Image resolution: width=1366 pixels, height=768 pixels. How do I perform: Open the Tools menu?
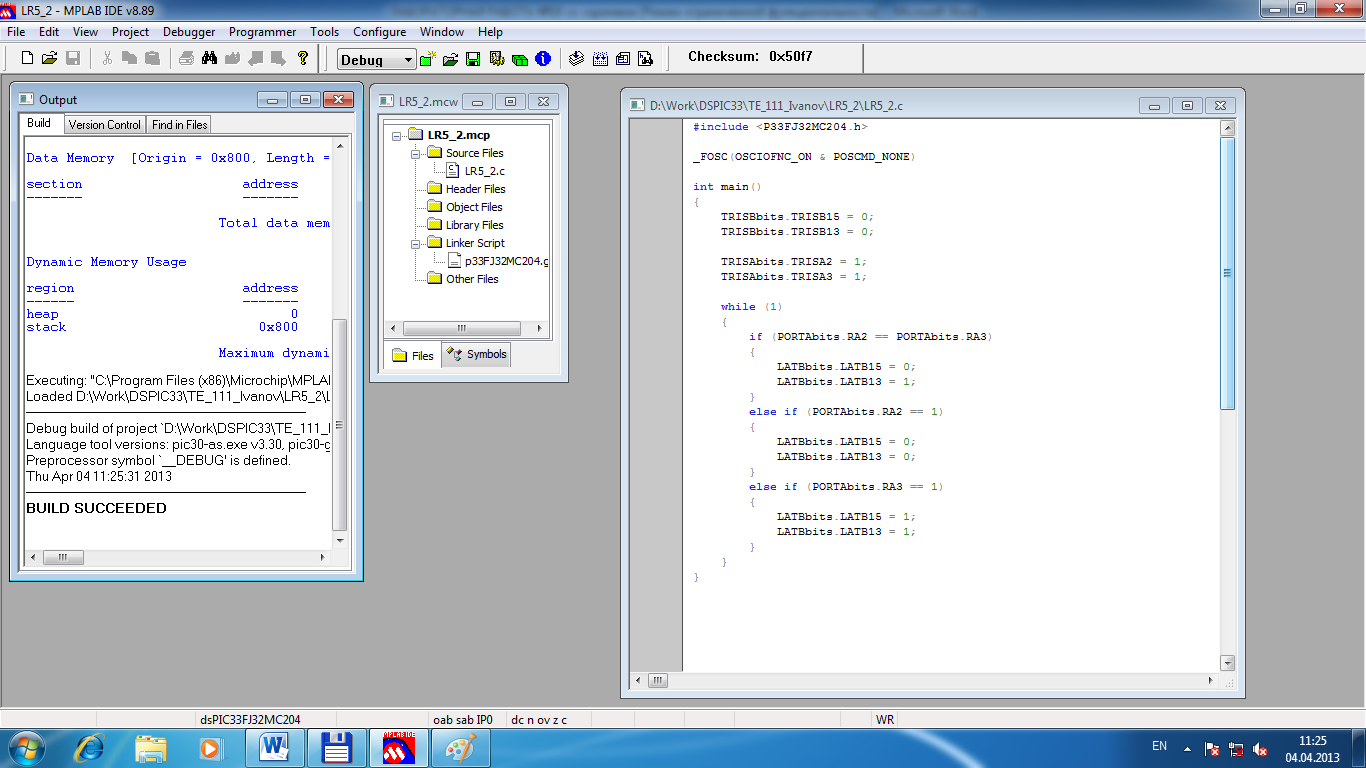click(324, 32)
